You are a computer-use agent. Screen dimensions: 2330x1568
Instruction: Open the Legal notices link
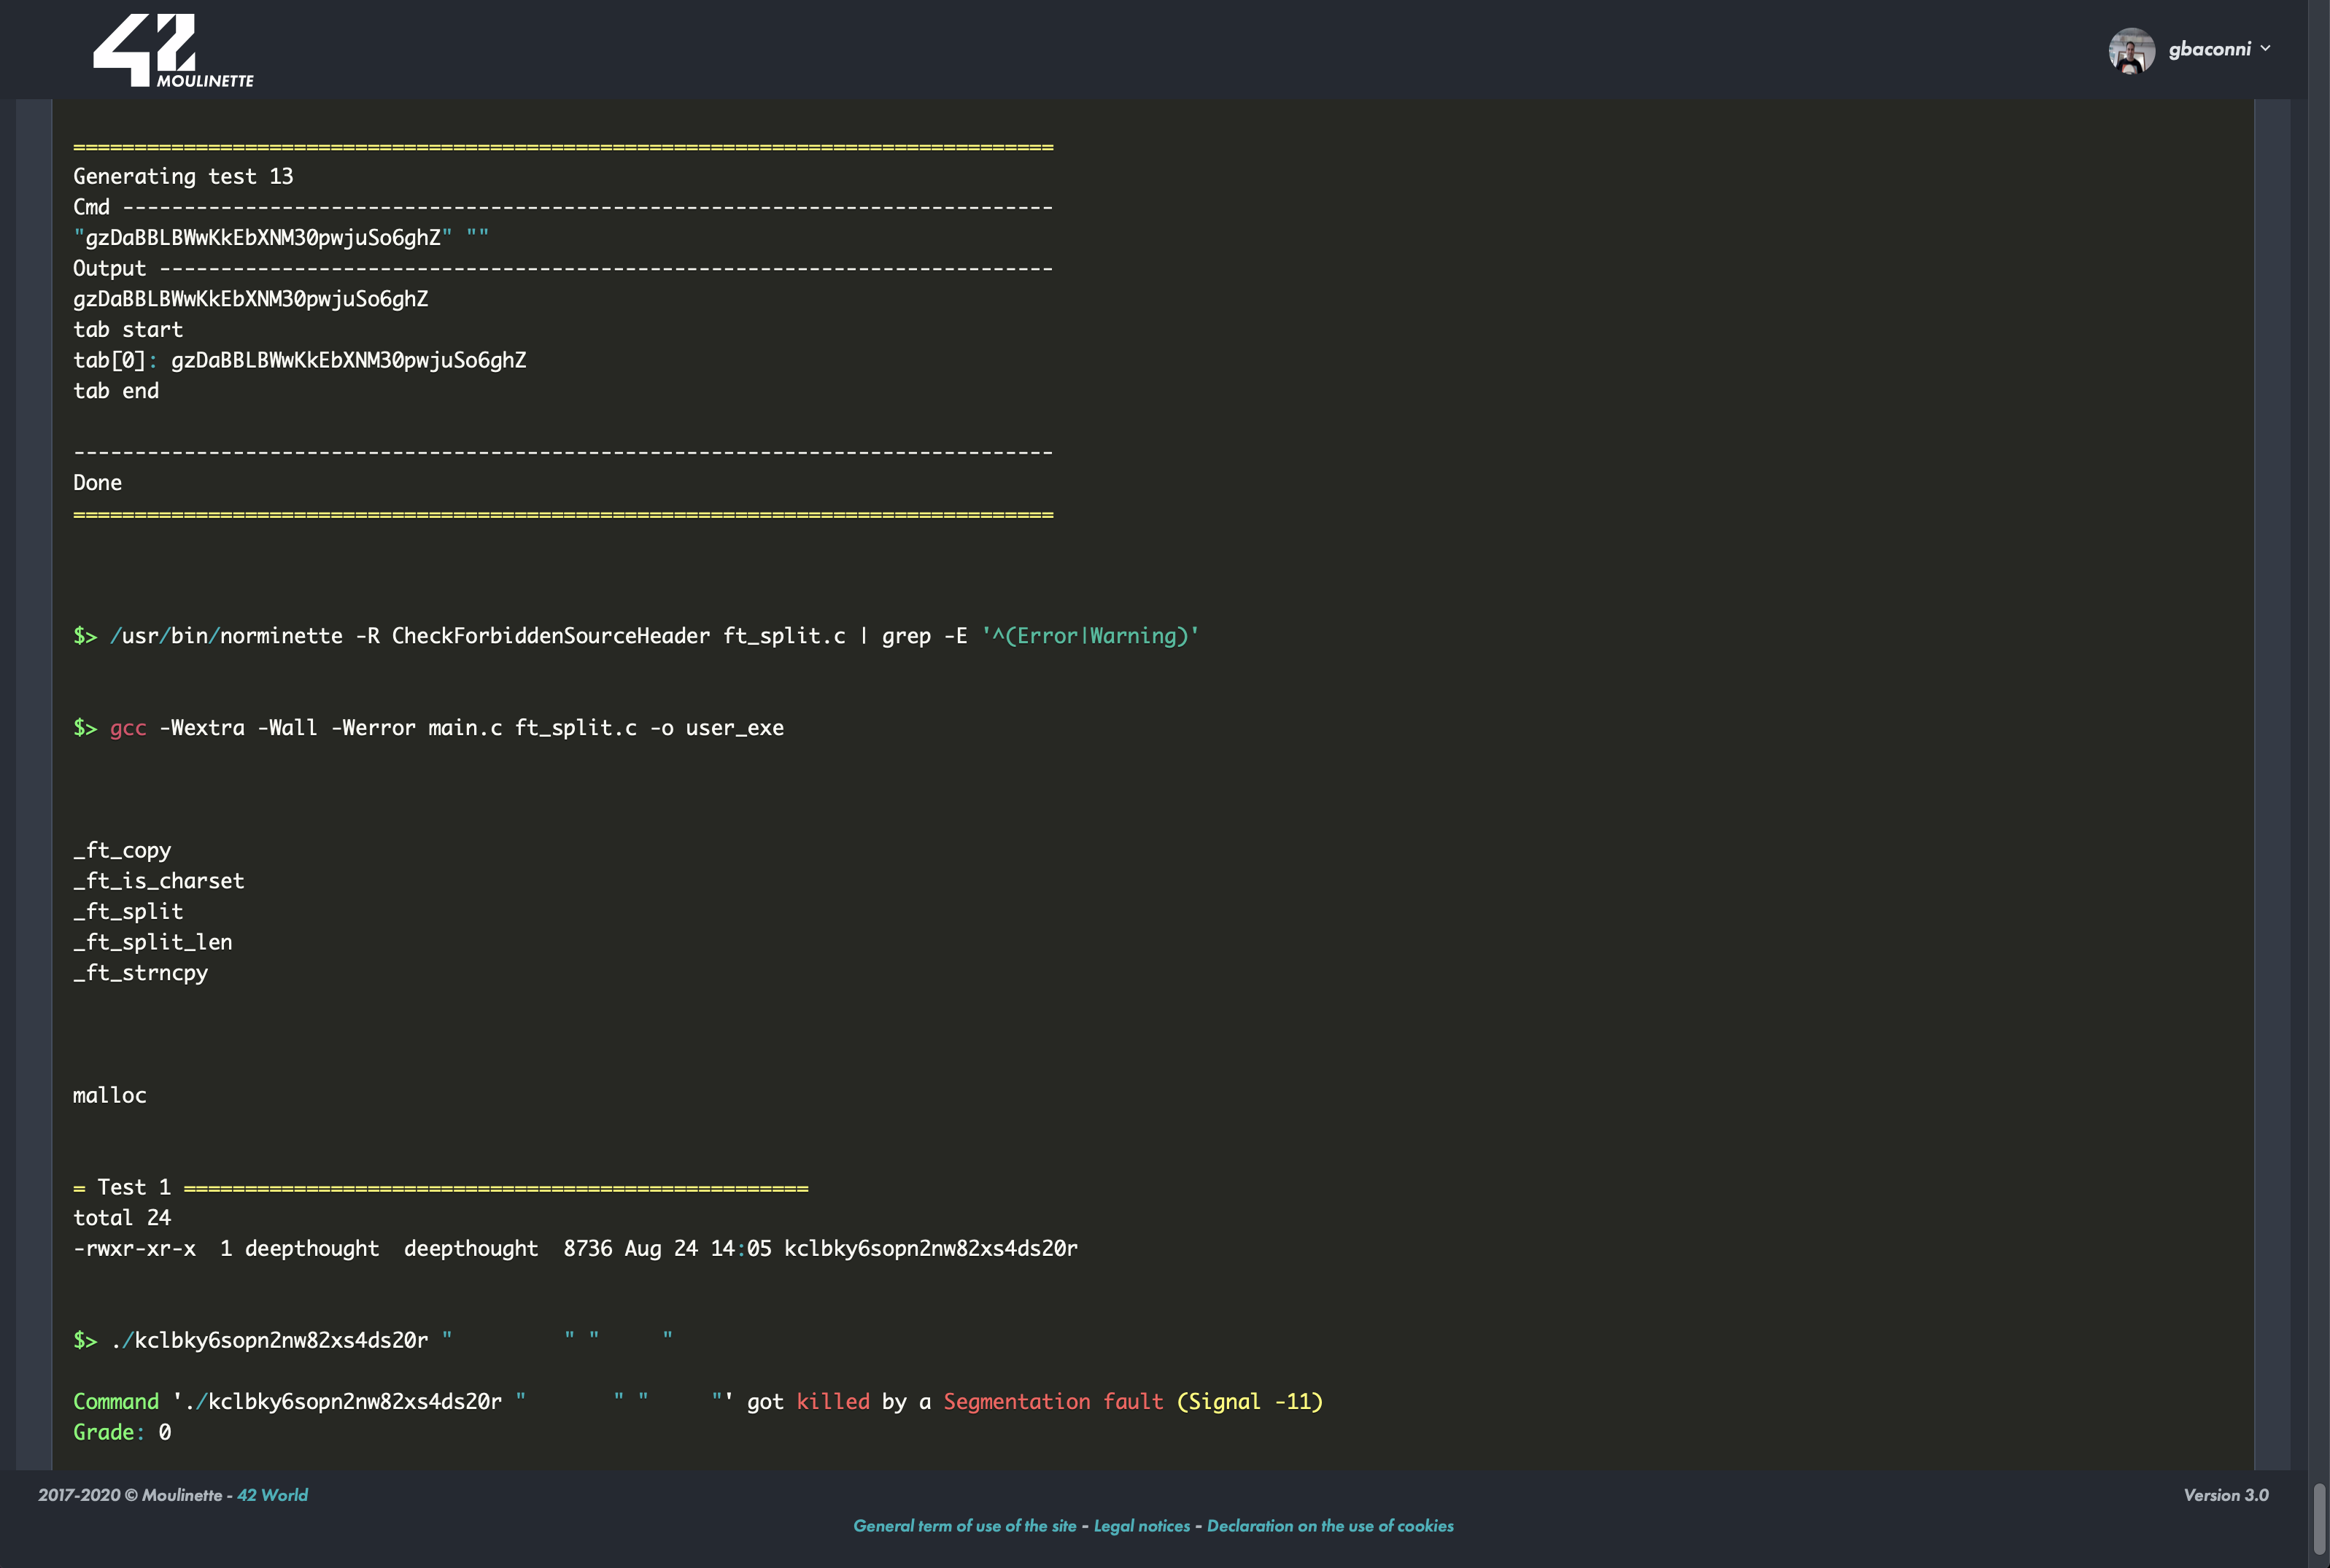(x=1141, y=1526)
